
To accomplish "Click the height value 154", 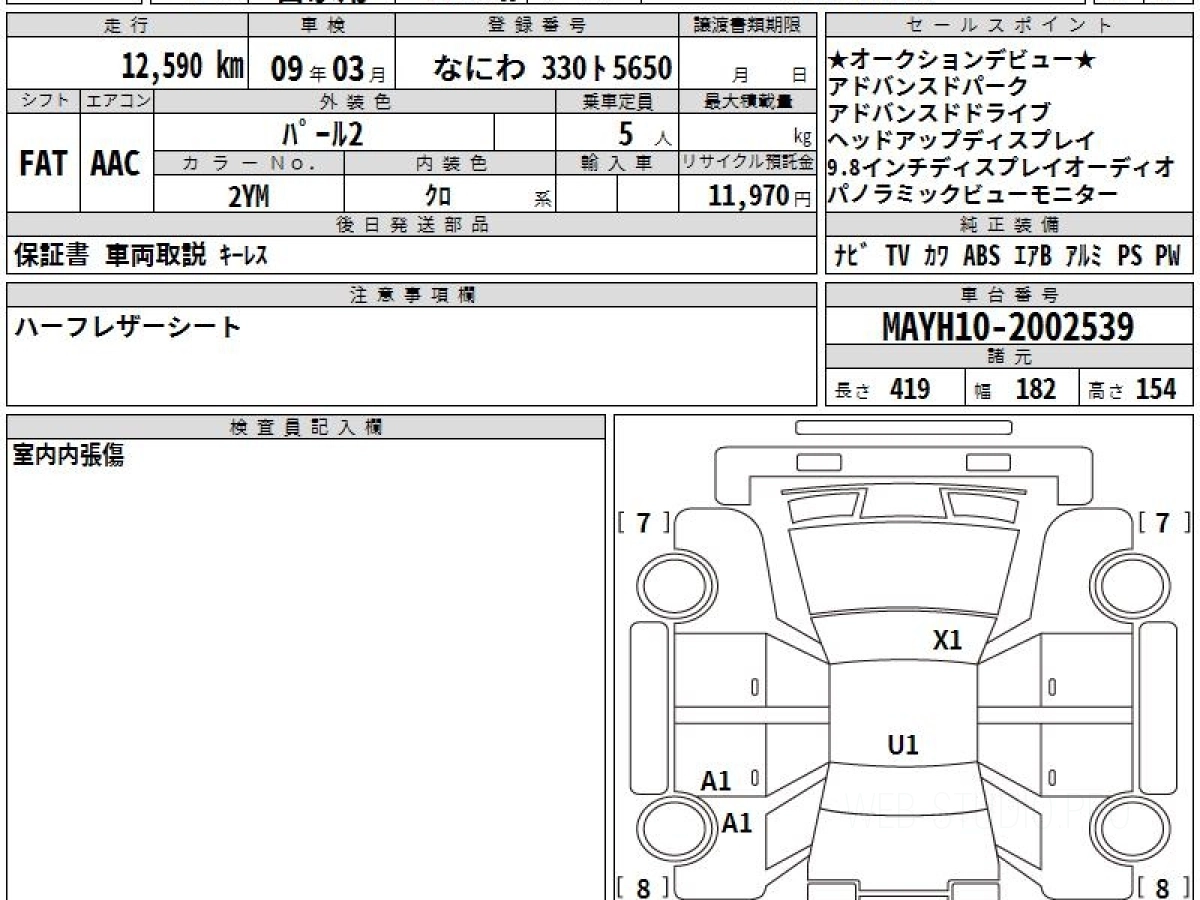I will tap(1156, 389).
